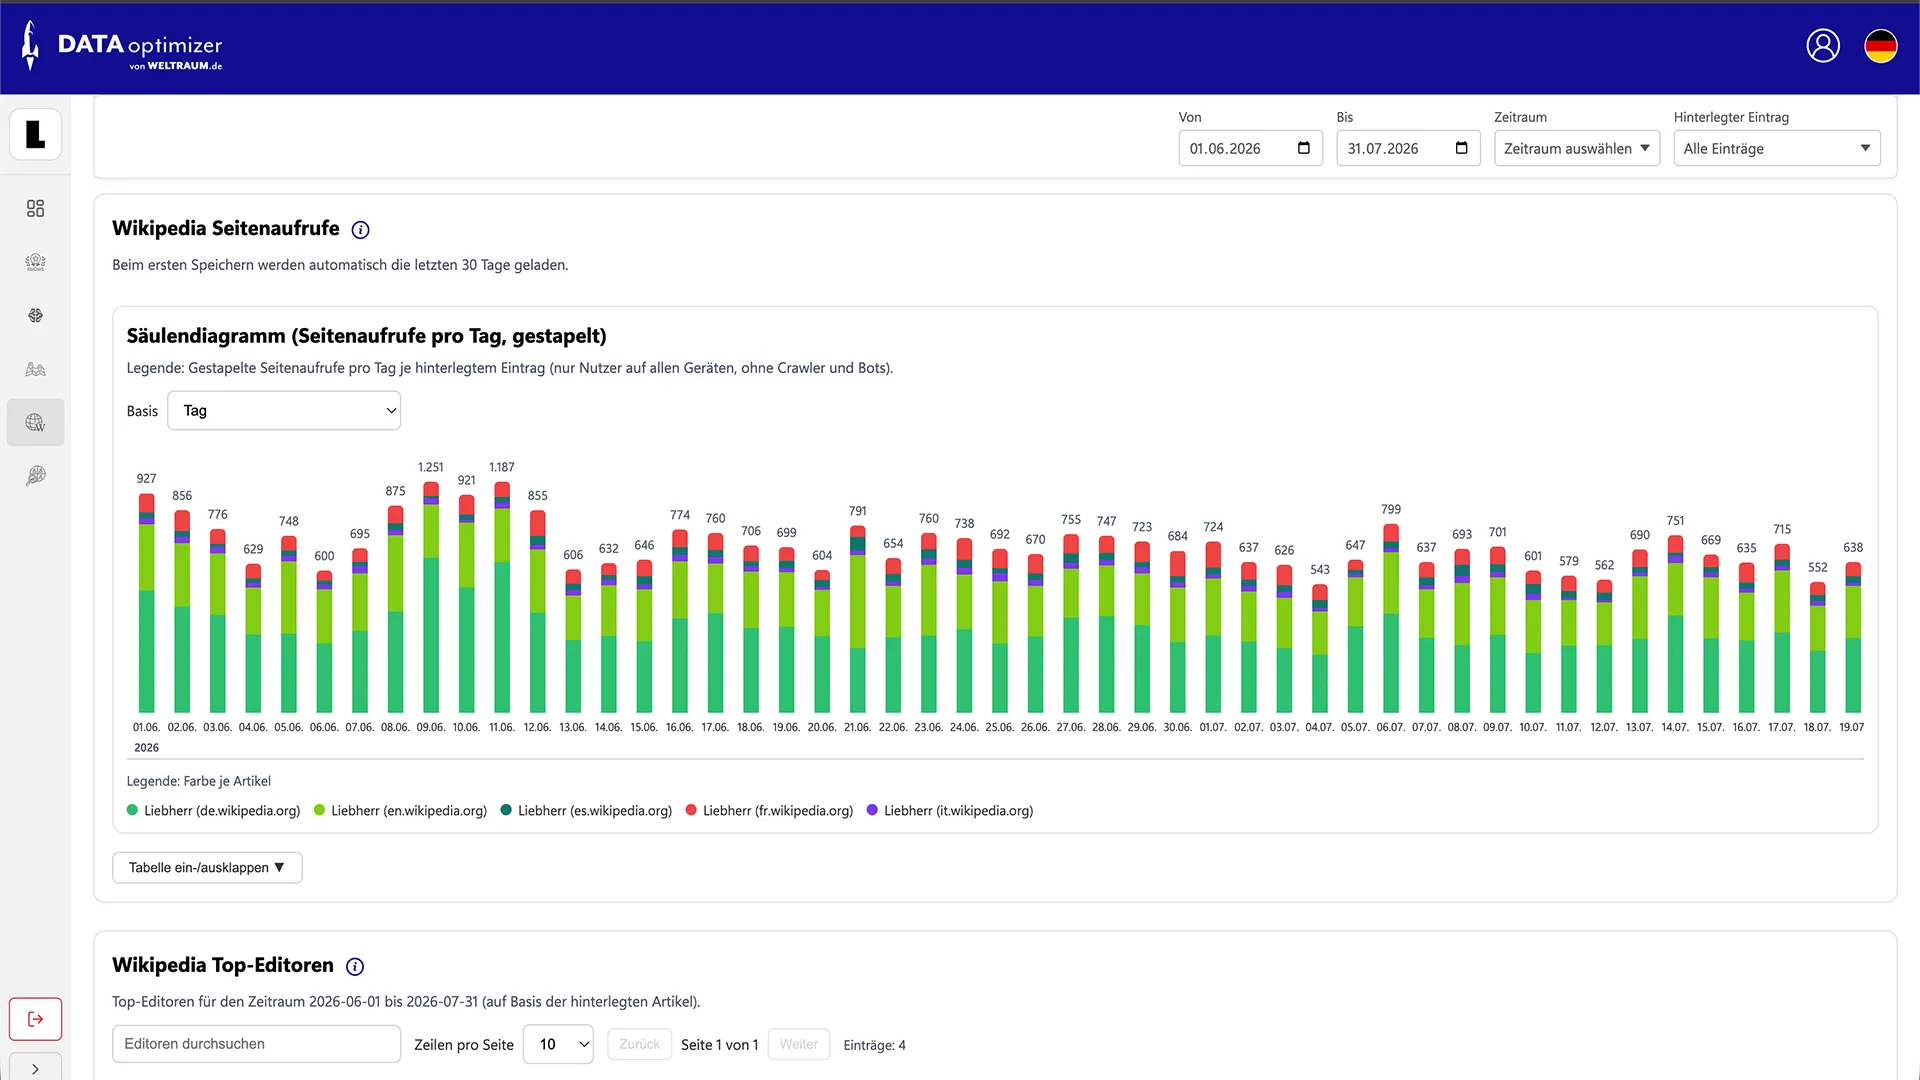
Task: Click the 11.06. bar labeled 1.187
Action: [502, 597]
